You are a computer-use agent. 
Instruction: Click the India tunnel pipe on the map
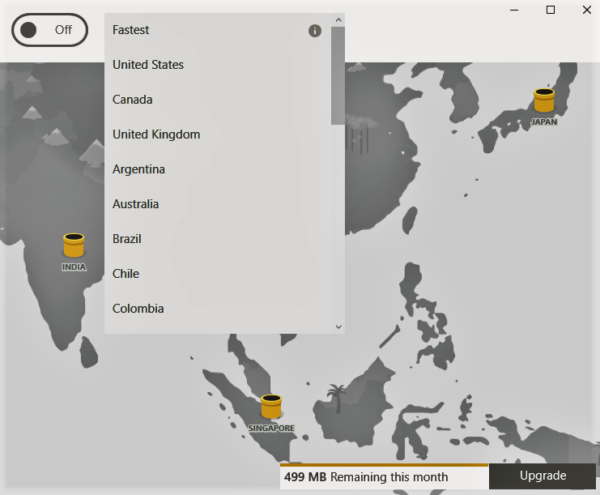(73, 245)
